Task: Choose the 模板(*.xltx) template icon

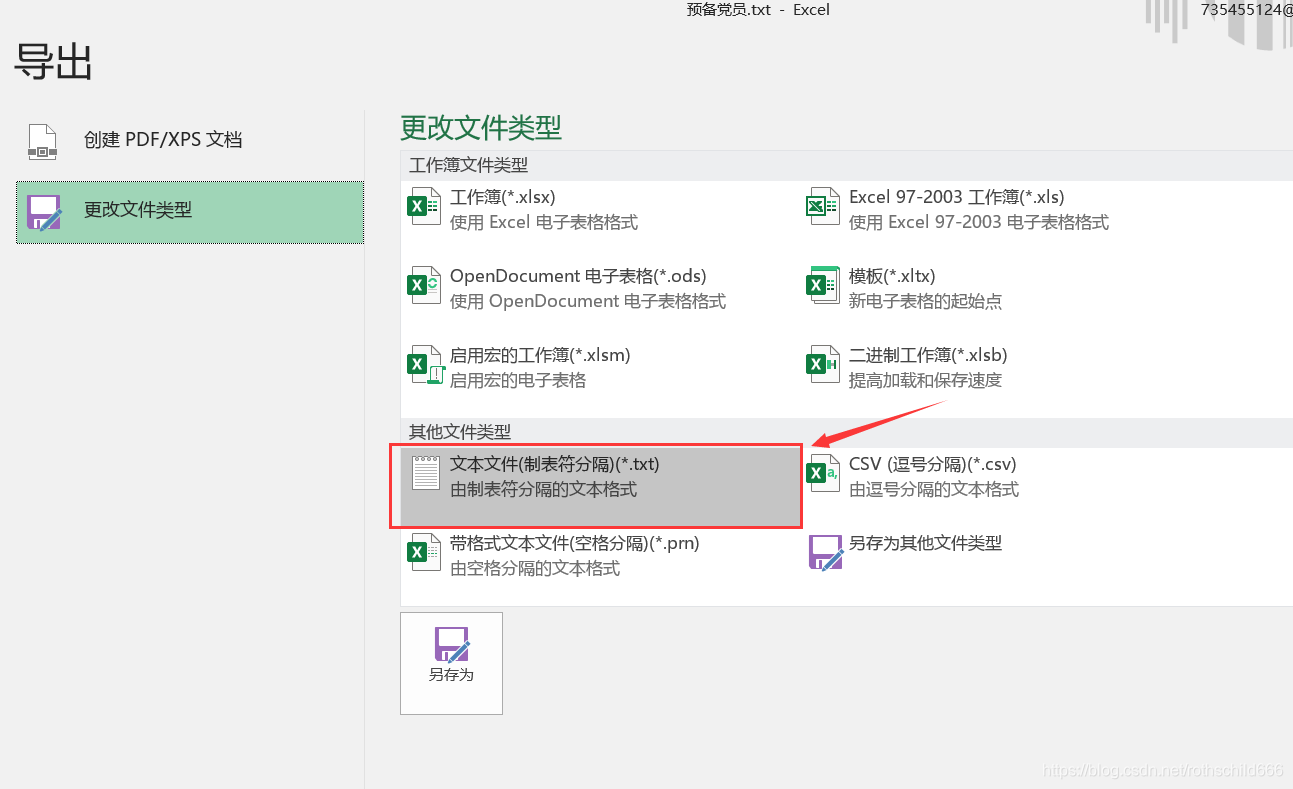Action: [x=823, y=285]
